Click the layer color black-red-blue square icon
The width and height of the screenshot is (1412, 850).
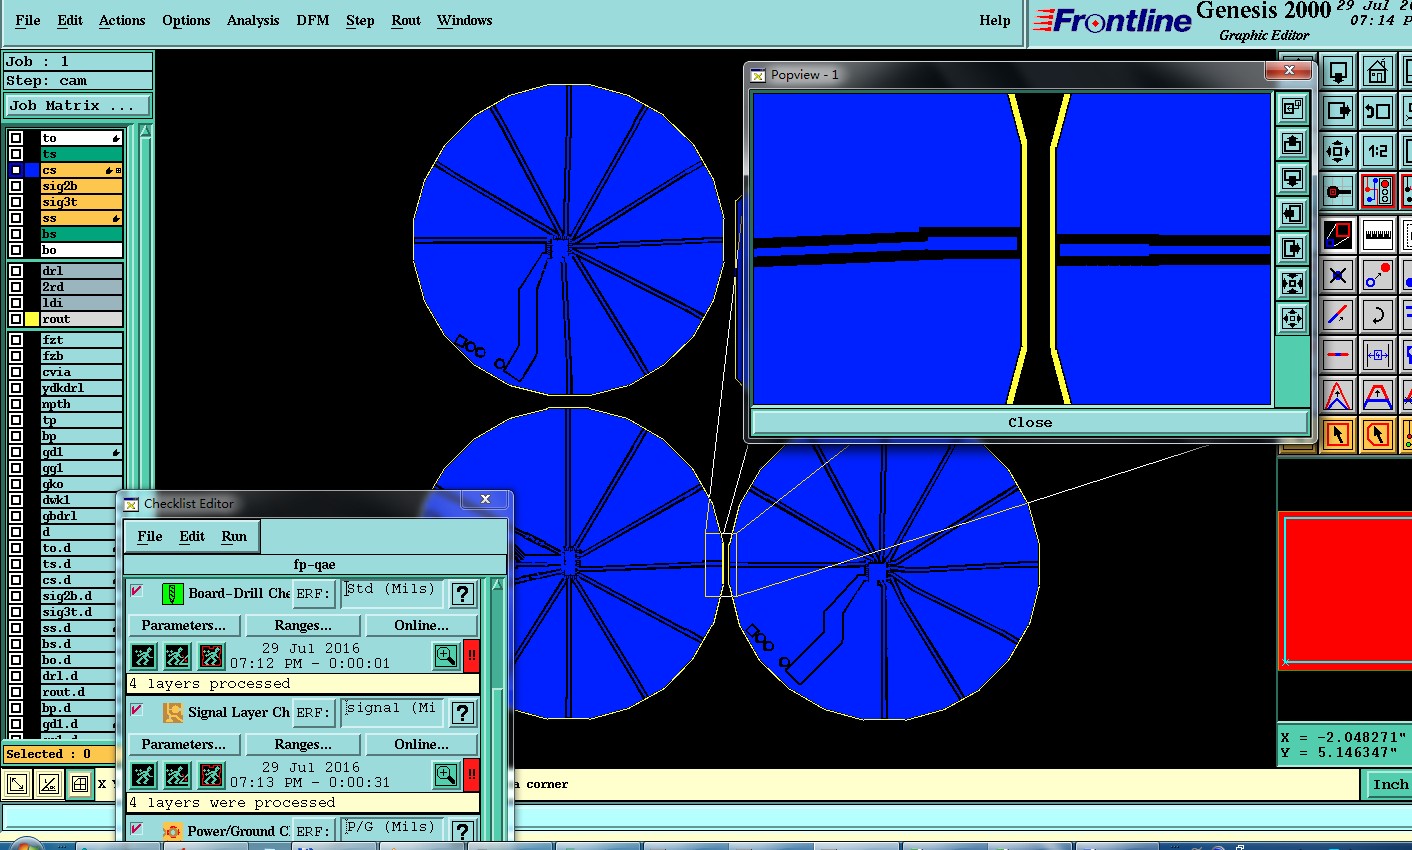tap(1338, 235)
